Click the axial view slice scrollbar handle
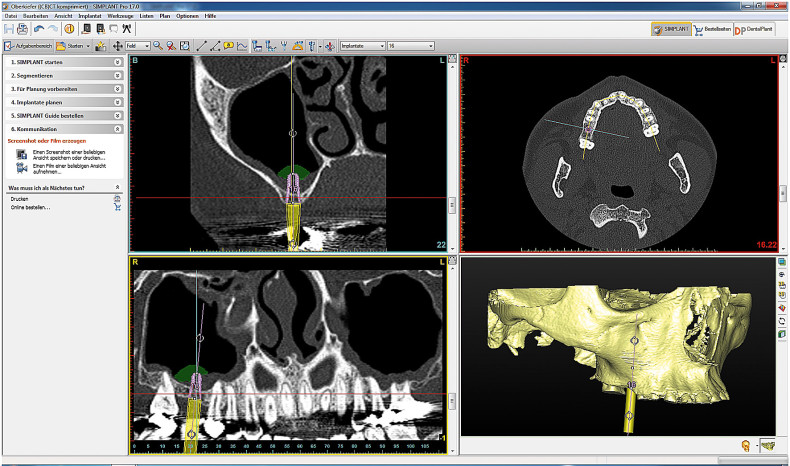Viewport: 790px width, 466px height. pos(783,192)
